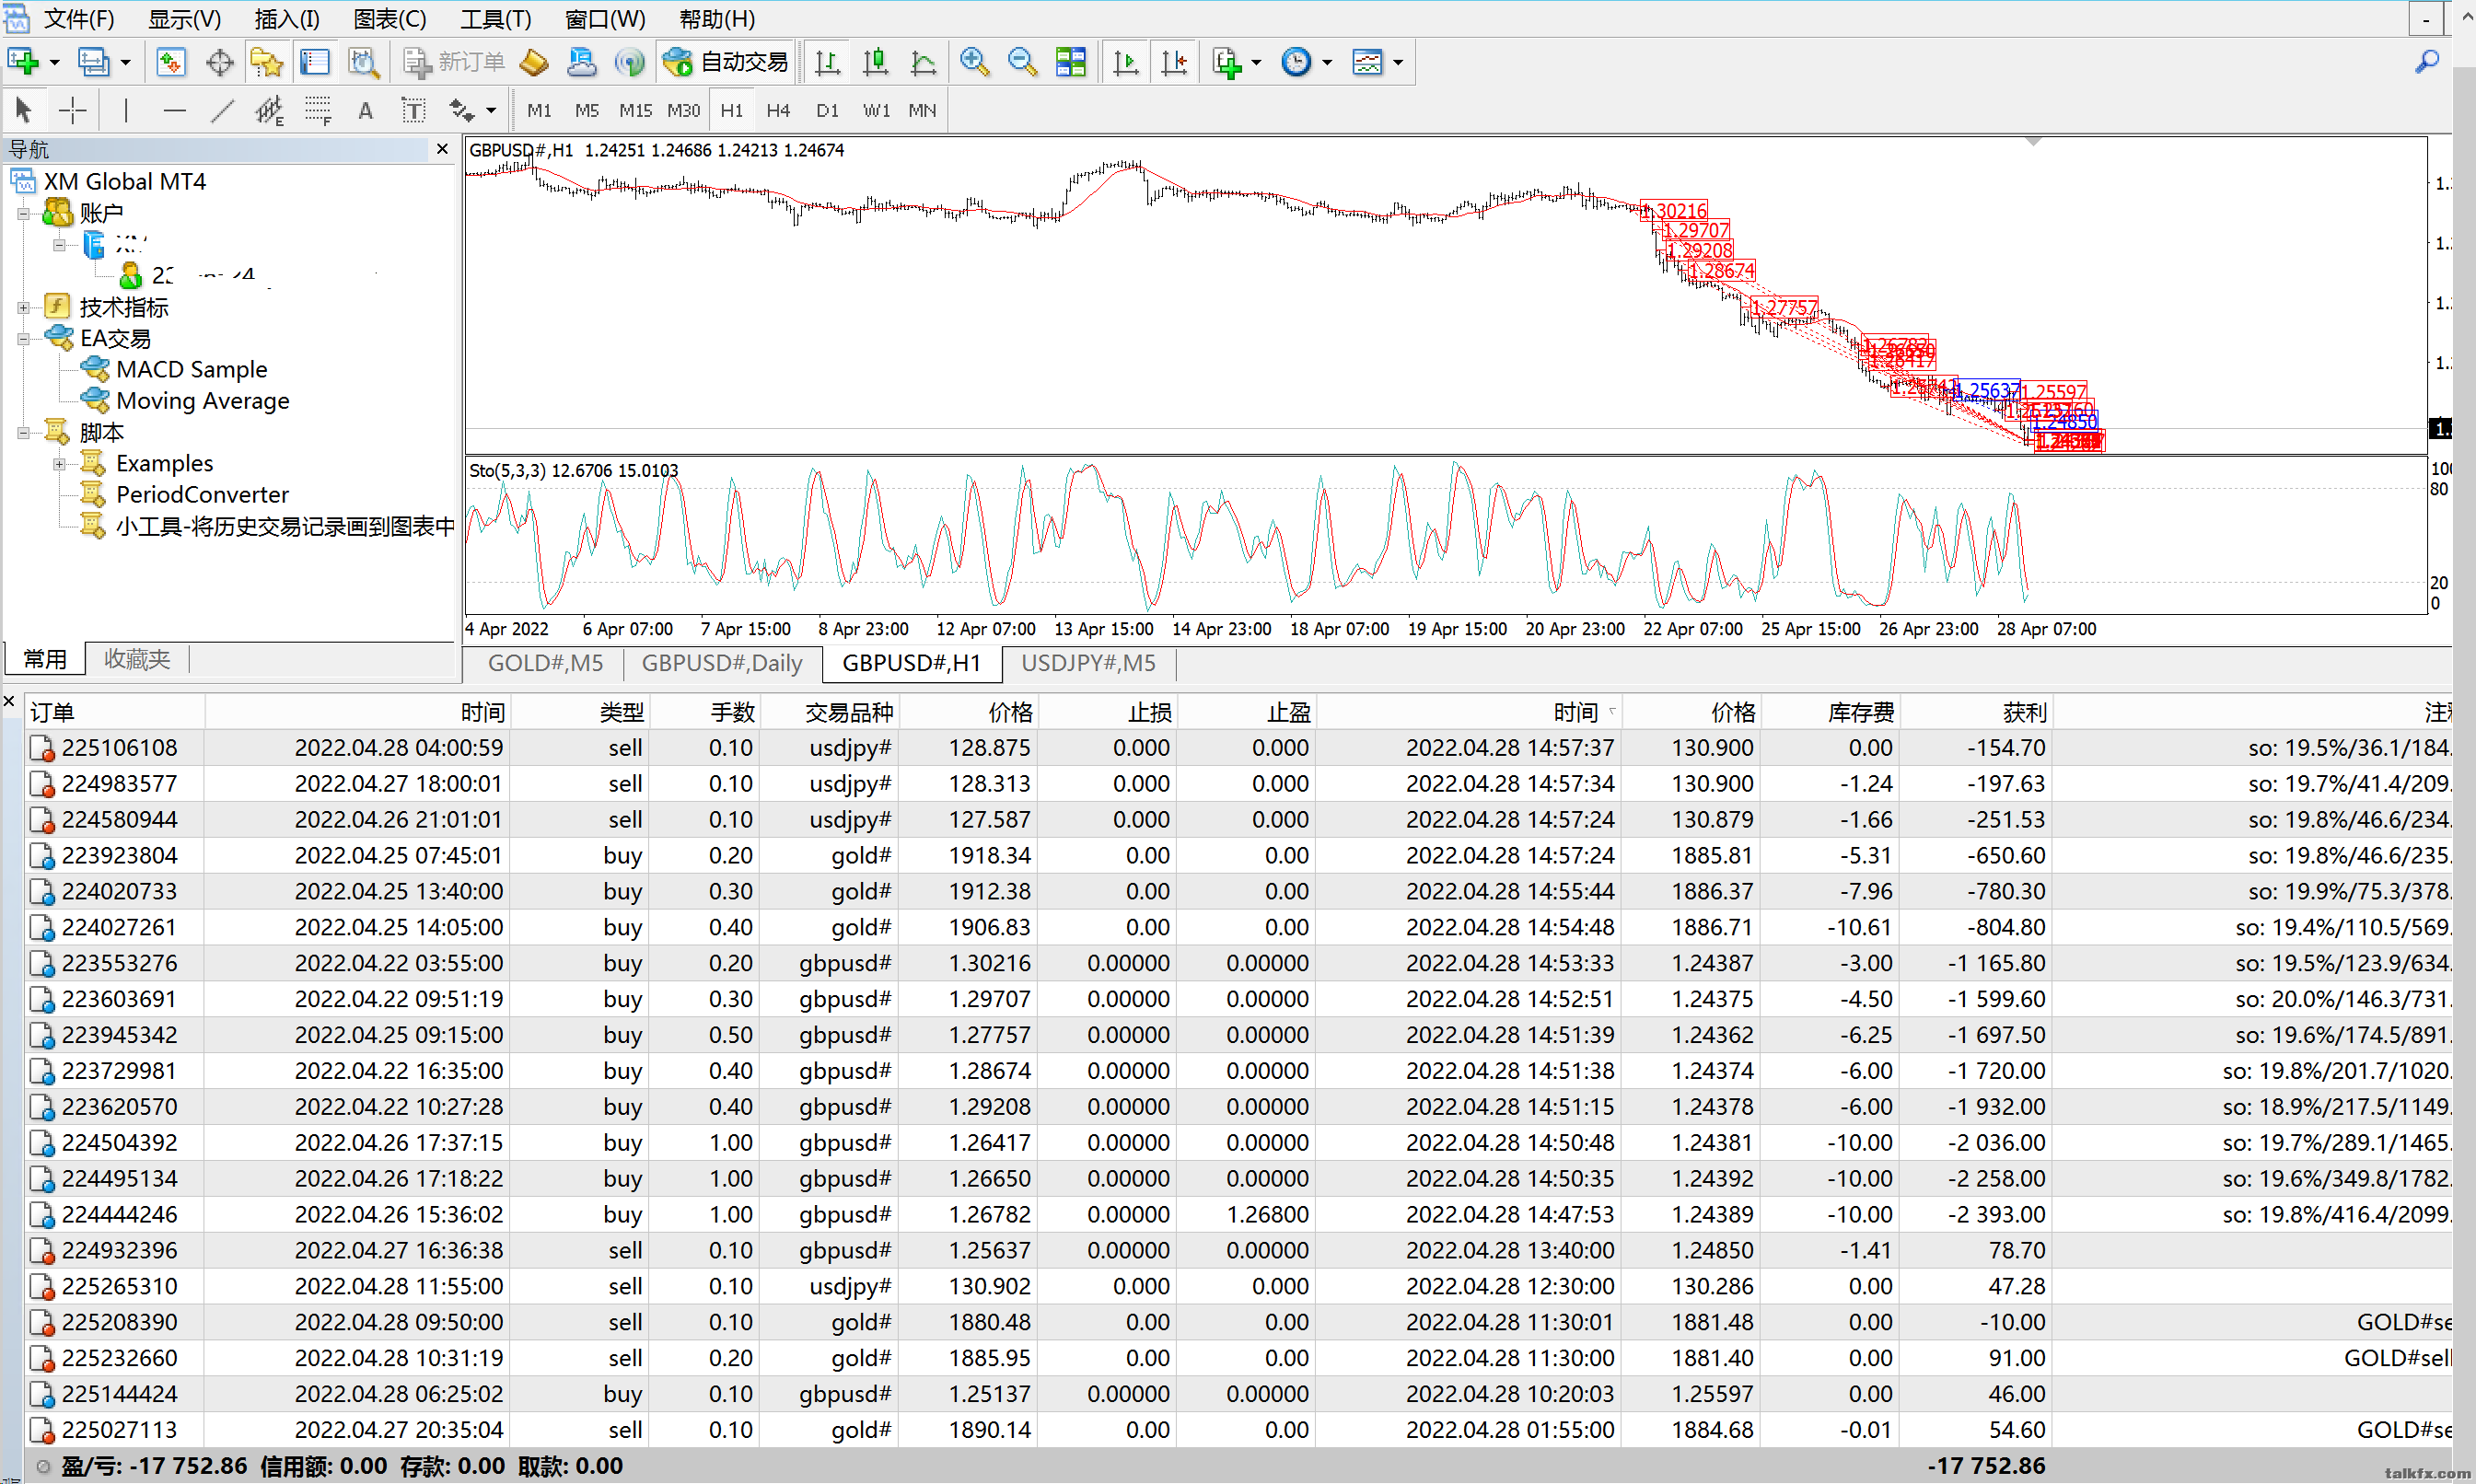Toggle chart shift icon
The width and height of the screenshot is (2476, 1484).
click(x=1174, y=62)
